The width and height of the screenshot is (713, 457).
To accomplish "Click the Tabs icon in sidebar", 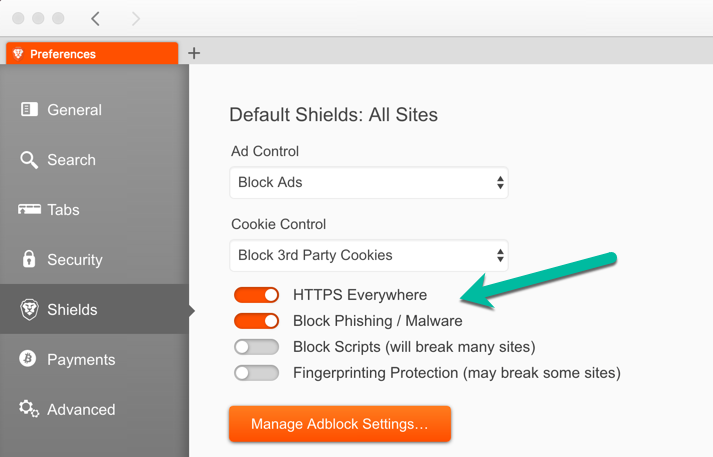I will (29, 209).
